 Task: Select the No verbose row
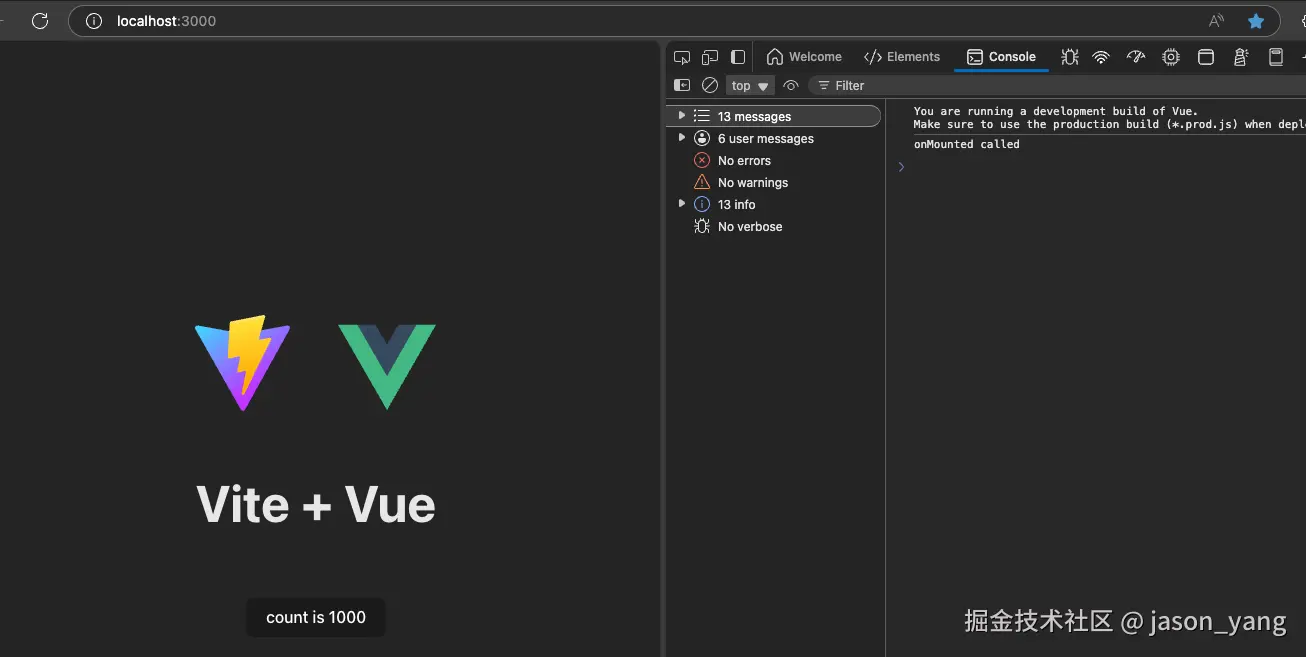click(x=774, y=227)
